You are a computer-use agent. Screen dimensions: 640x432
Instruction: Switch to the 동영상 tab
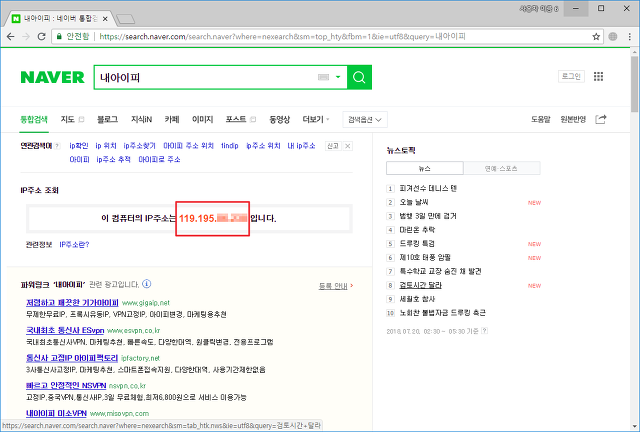point(279,119)
